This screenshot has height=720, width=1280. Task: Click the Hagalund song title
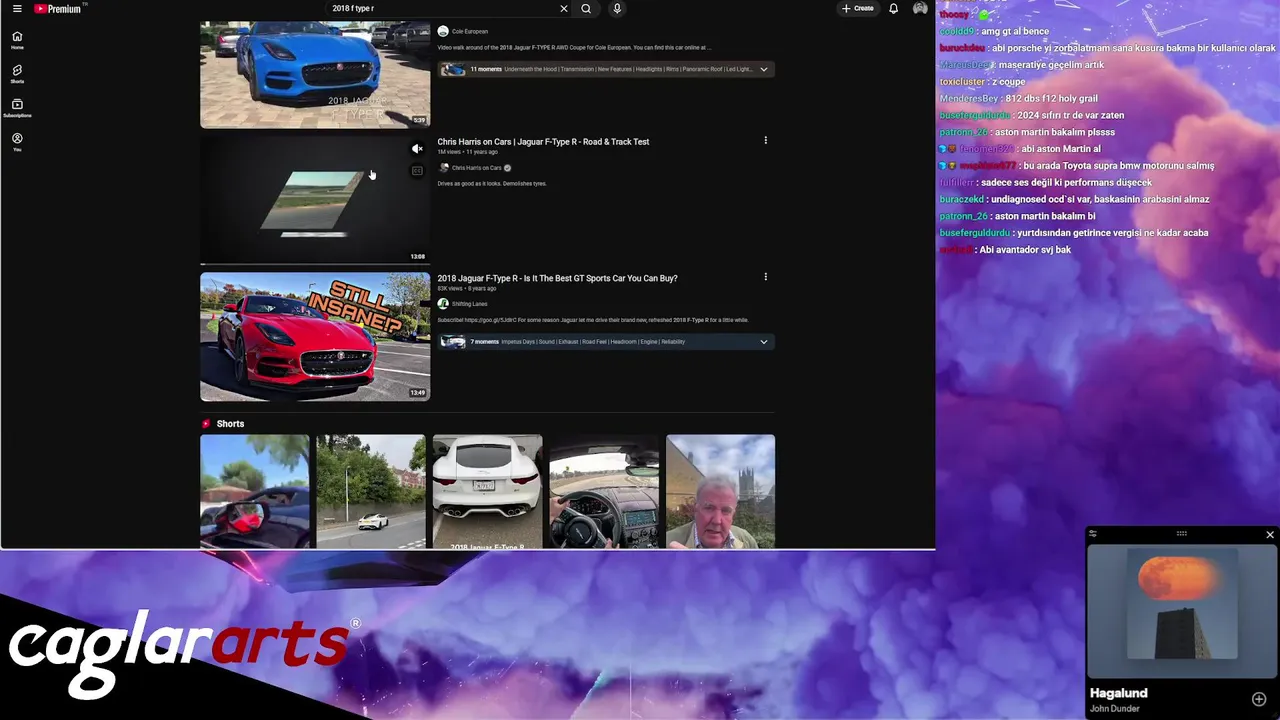(1118, 693)
